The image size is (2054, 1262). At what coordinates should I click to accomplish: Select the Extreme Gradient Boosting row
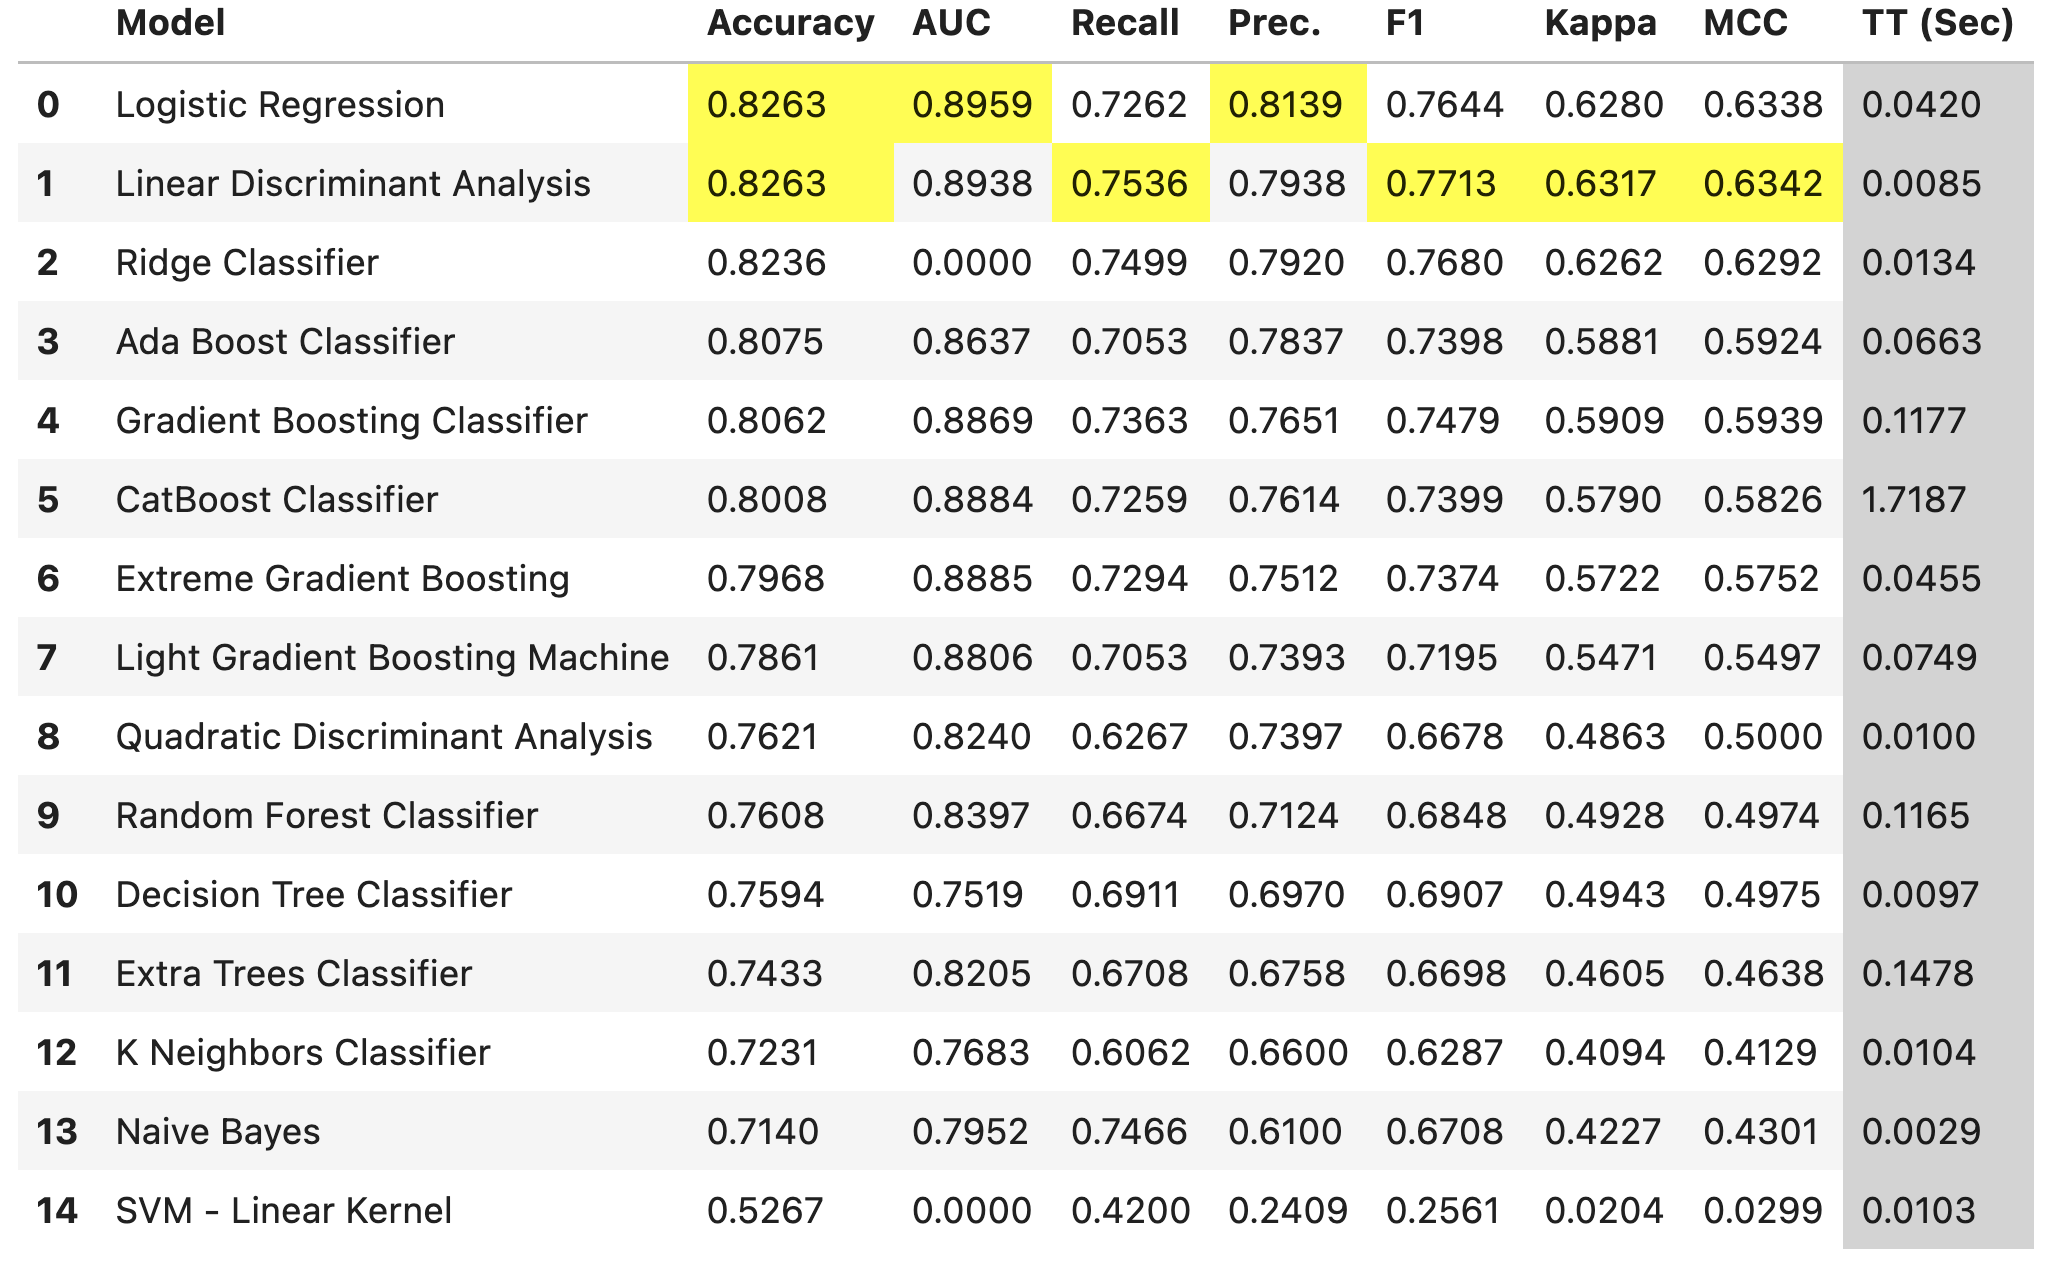tap(342, 579)
